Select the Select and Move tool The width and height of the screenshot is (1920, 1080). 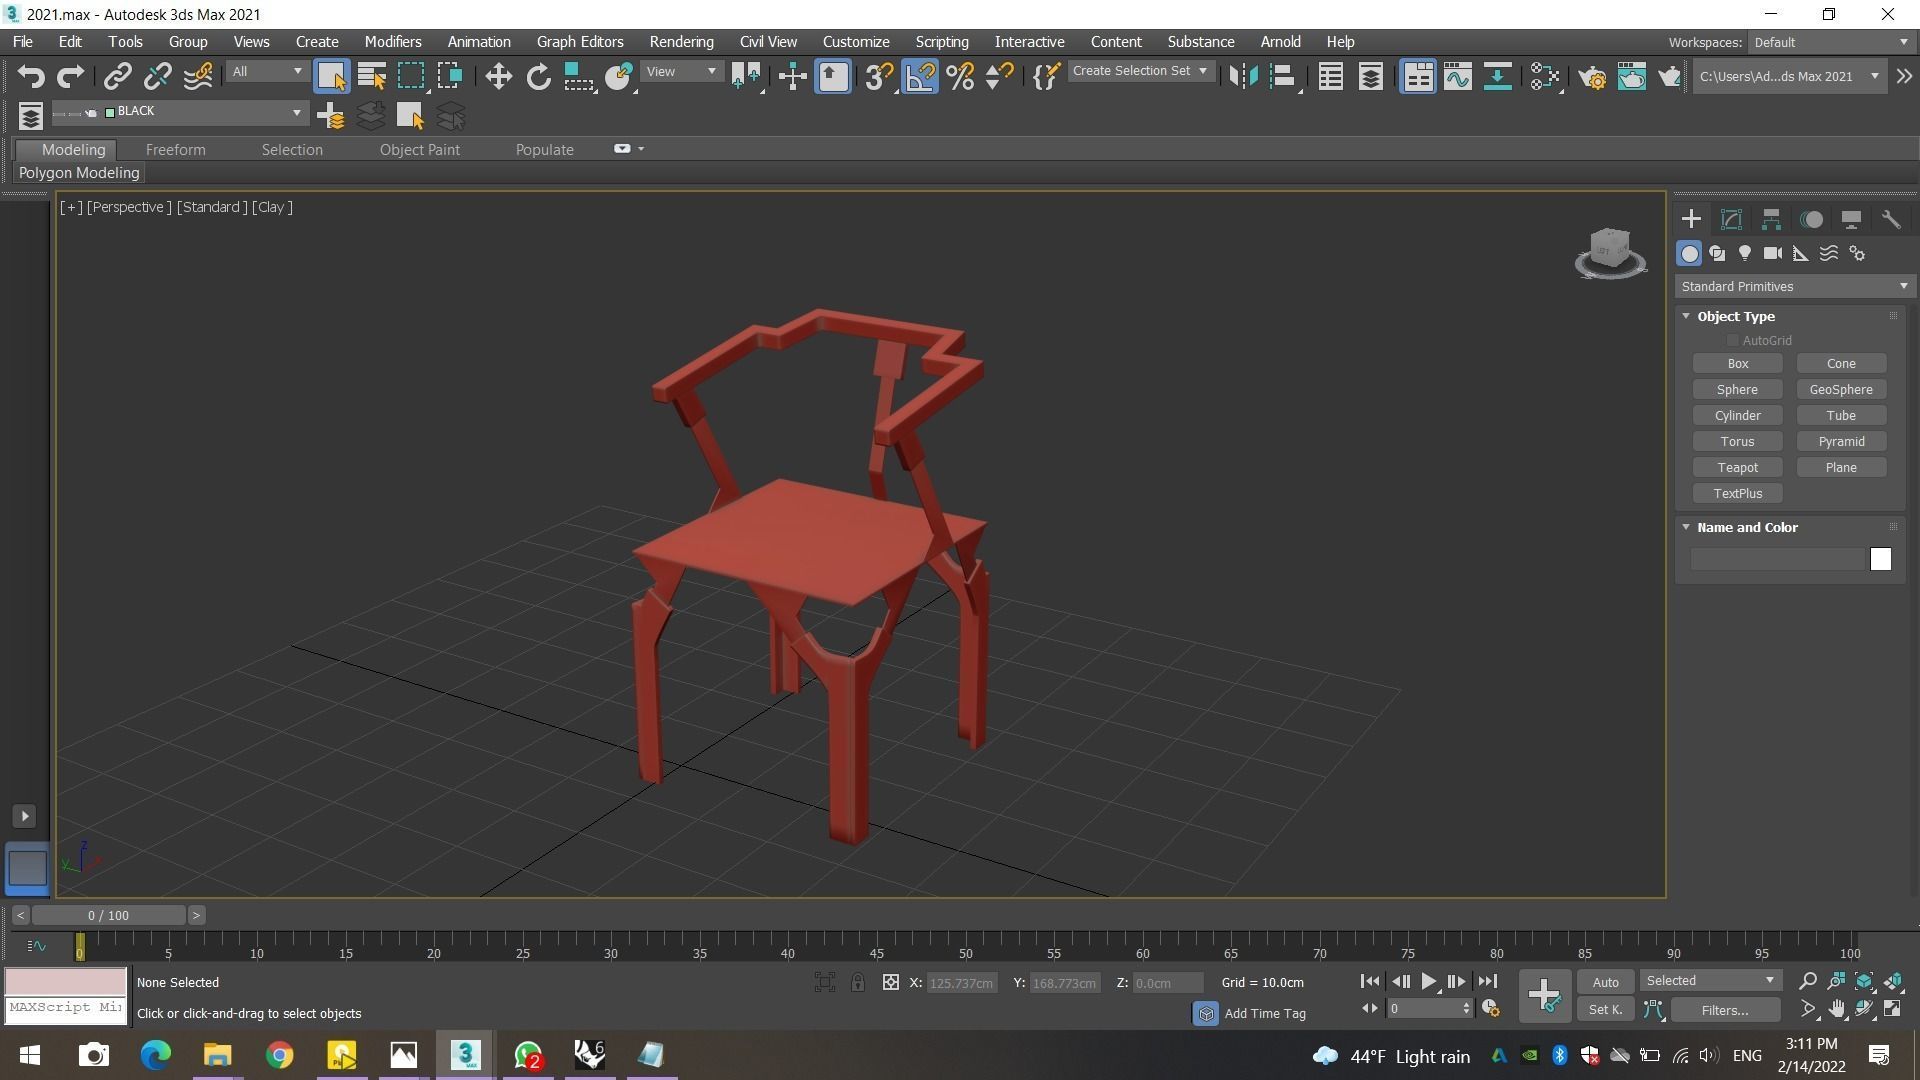pos(498,77)
